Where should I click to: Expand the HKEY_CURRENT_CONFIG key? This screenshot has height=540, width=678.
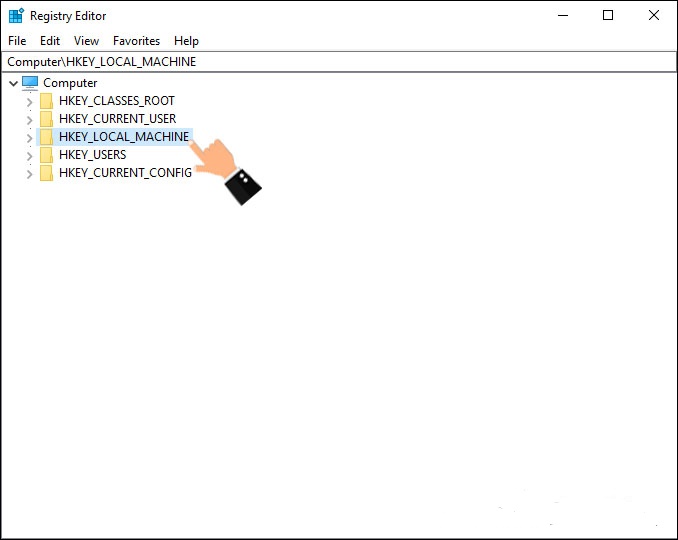(29, 174)
